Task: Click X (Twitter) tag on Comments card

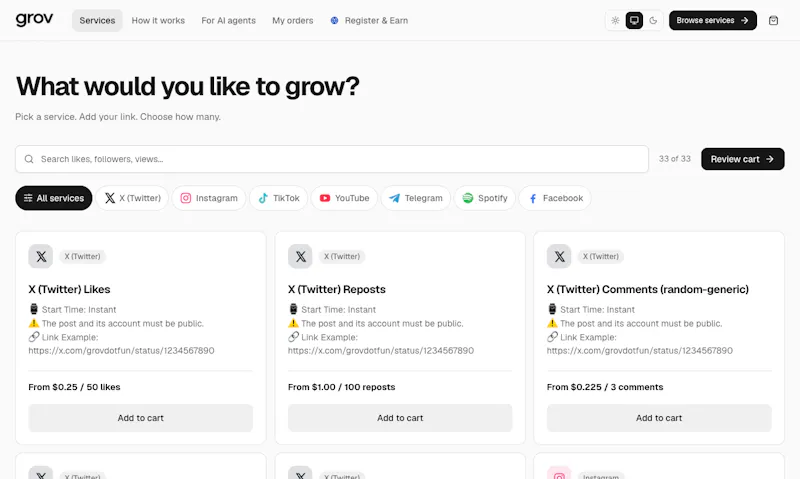Action: 601,256
